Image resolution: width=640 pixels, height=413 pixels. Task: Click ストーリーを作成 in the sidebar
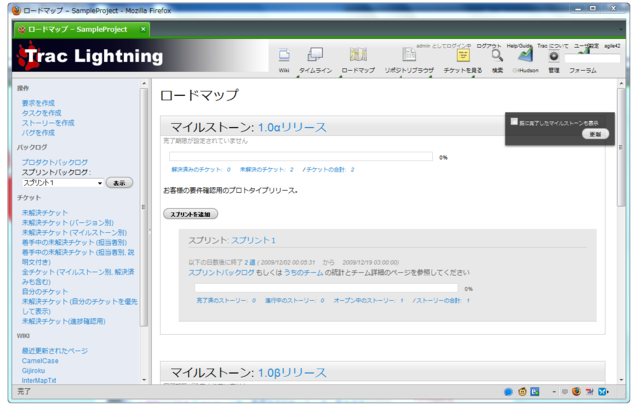pyautogui.click(x=48, y=122)
